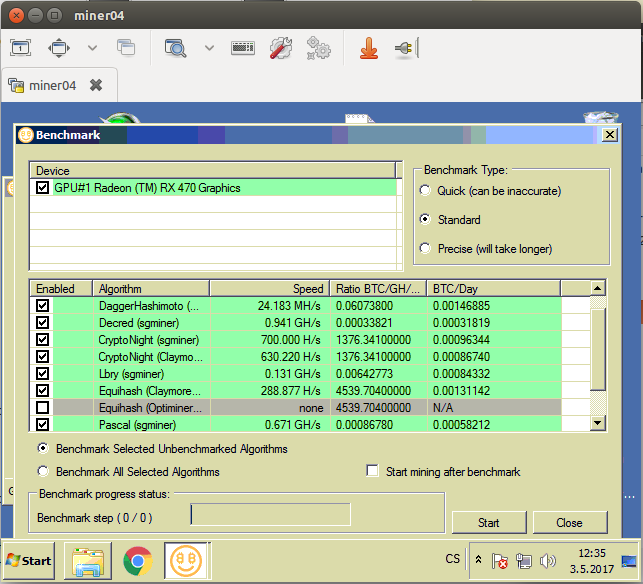Image resolution: width=643 pixels, height=584 pixels.
Task: Click the tools gears icon
Action: tap(319, 48)
